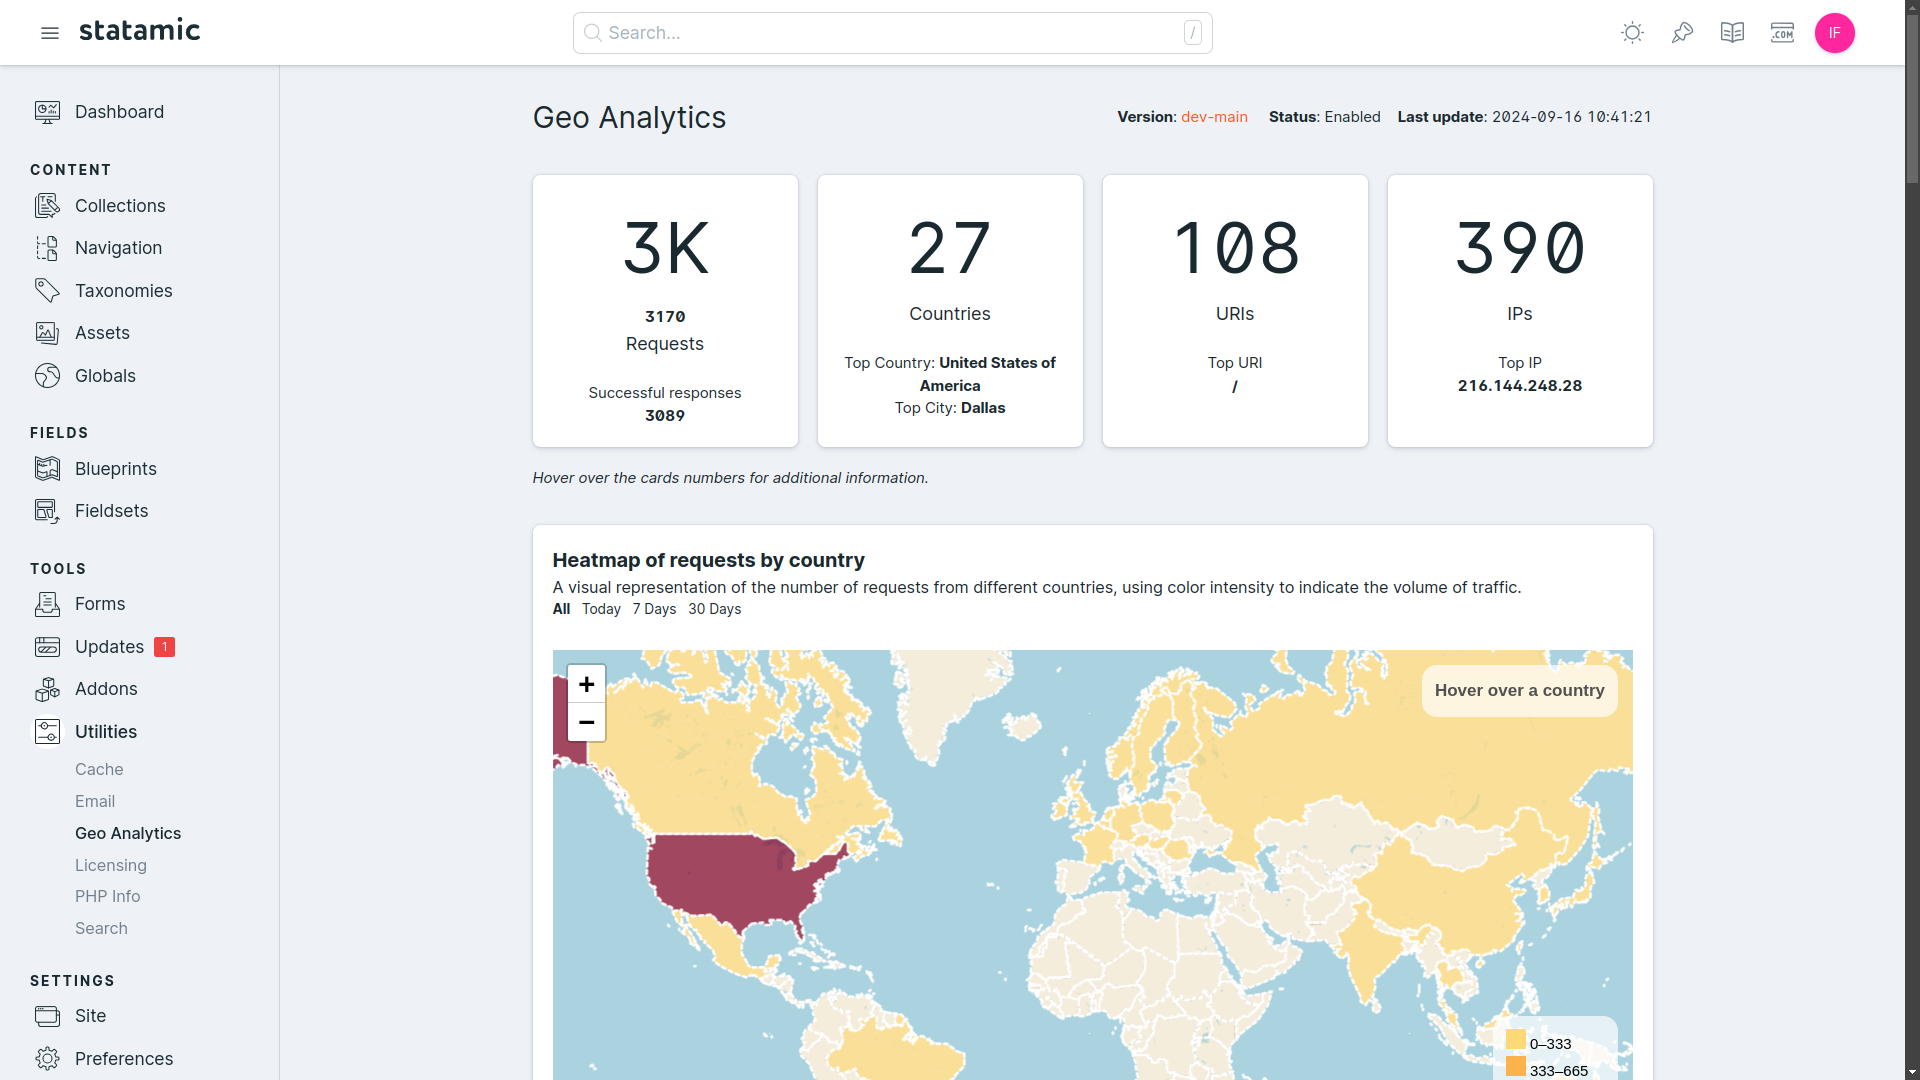1920x1080 pixels.
Task: Open the Updates menu item
Action: [109, 645]
